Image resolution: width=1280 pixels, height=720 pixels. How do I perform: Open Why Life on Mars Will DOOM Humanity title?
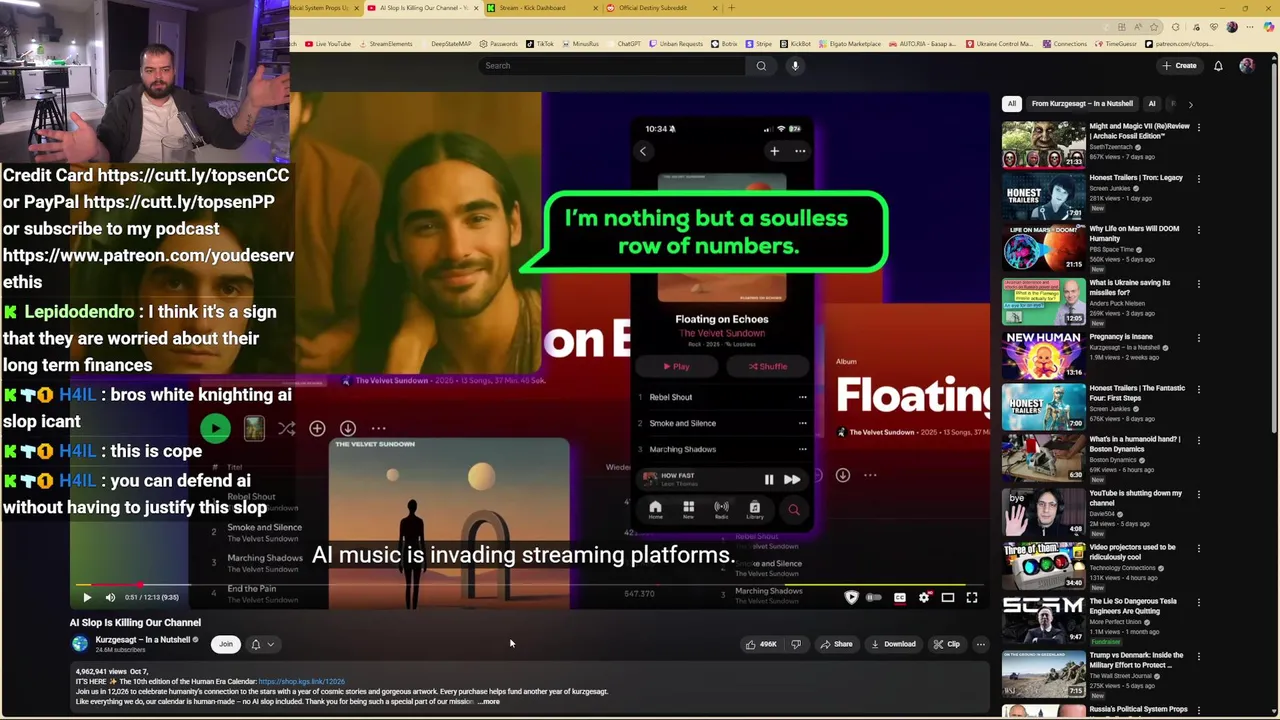[1134, 233]
